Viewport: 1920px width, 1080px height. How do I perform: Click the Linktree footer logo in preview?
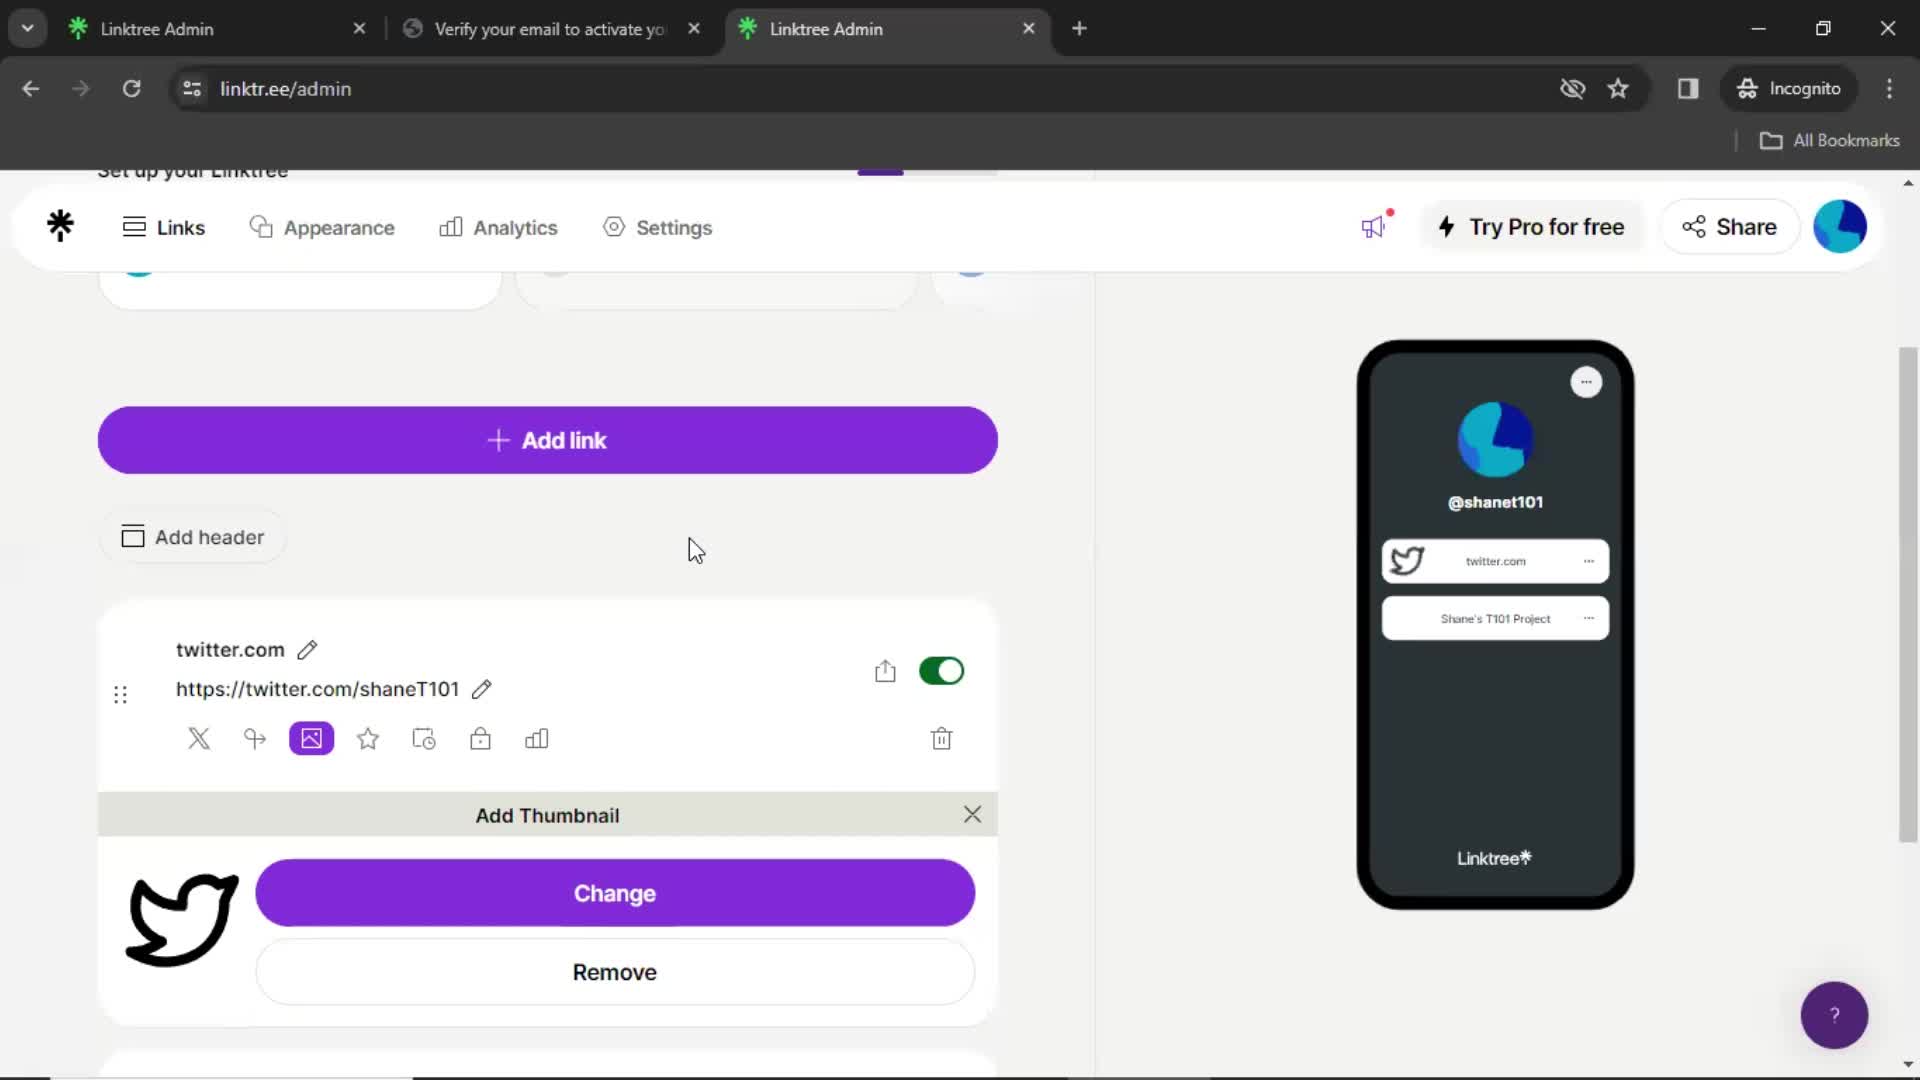tap(1494, 858)
